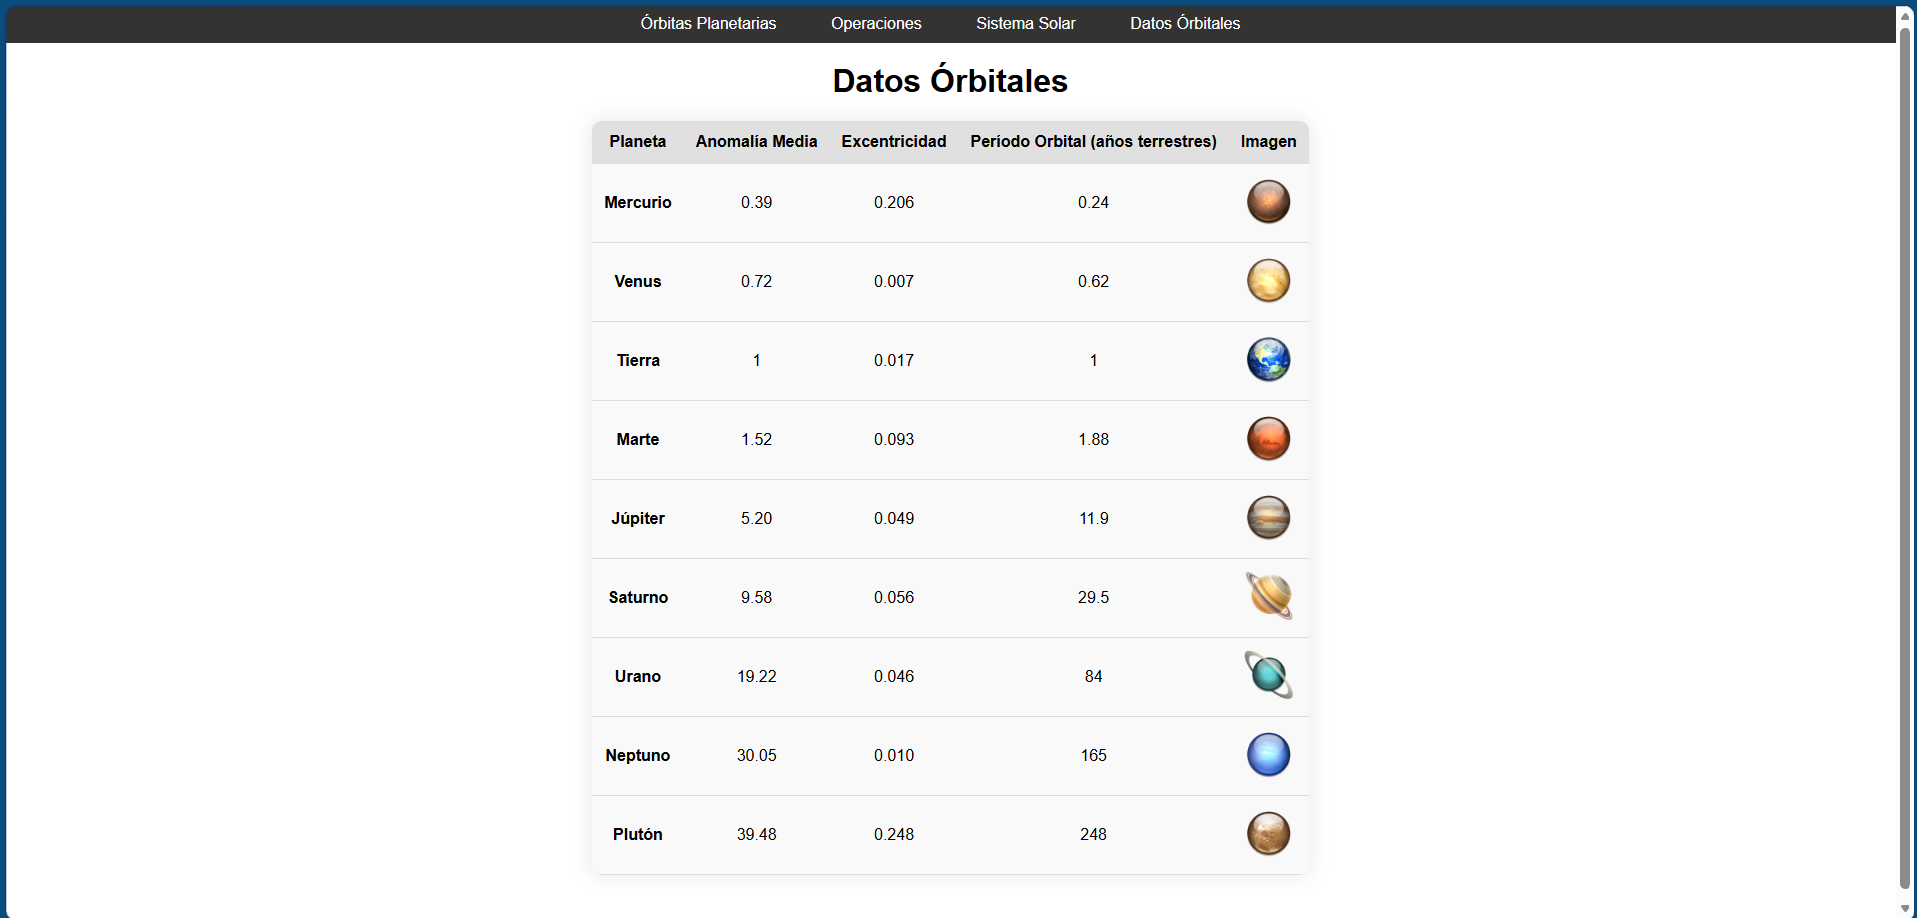Select the Mercurio row name

pyautogui.click(x=638, y=203)
